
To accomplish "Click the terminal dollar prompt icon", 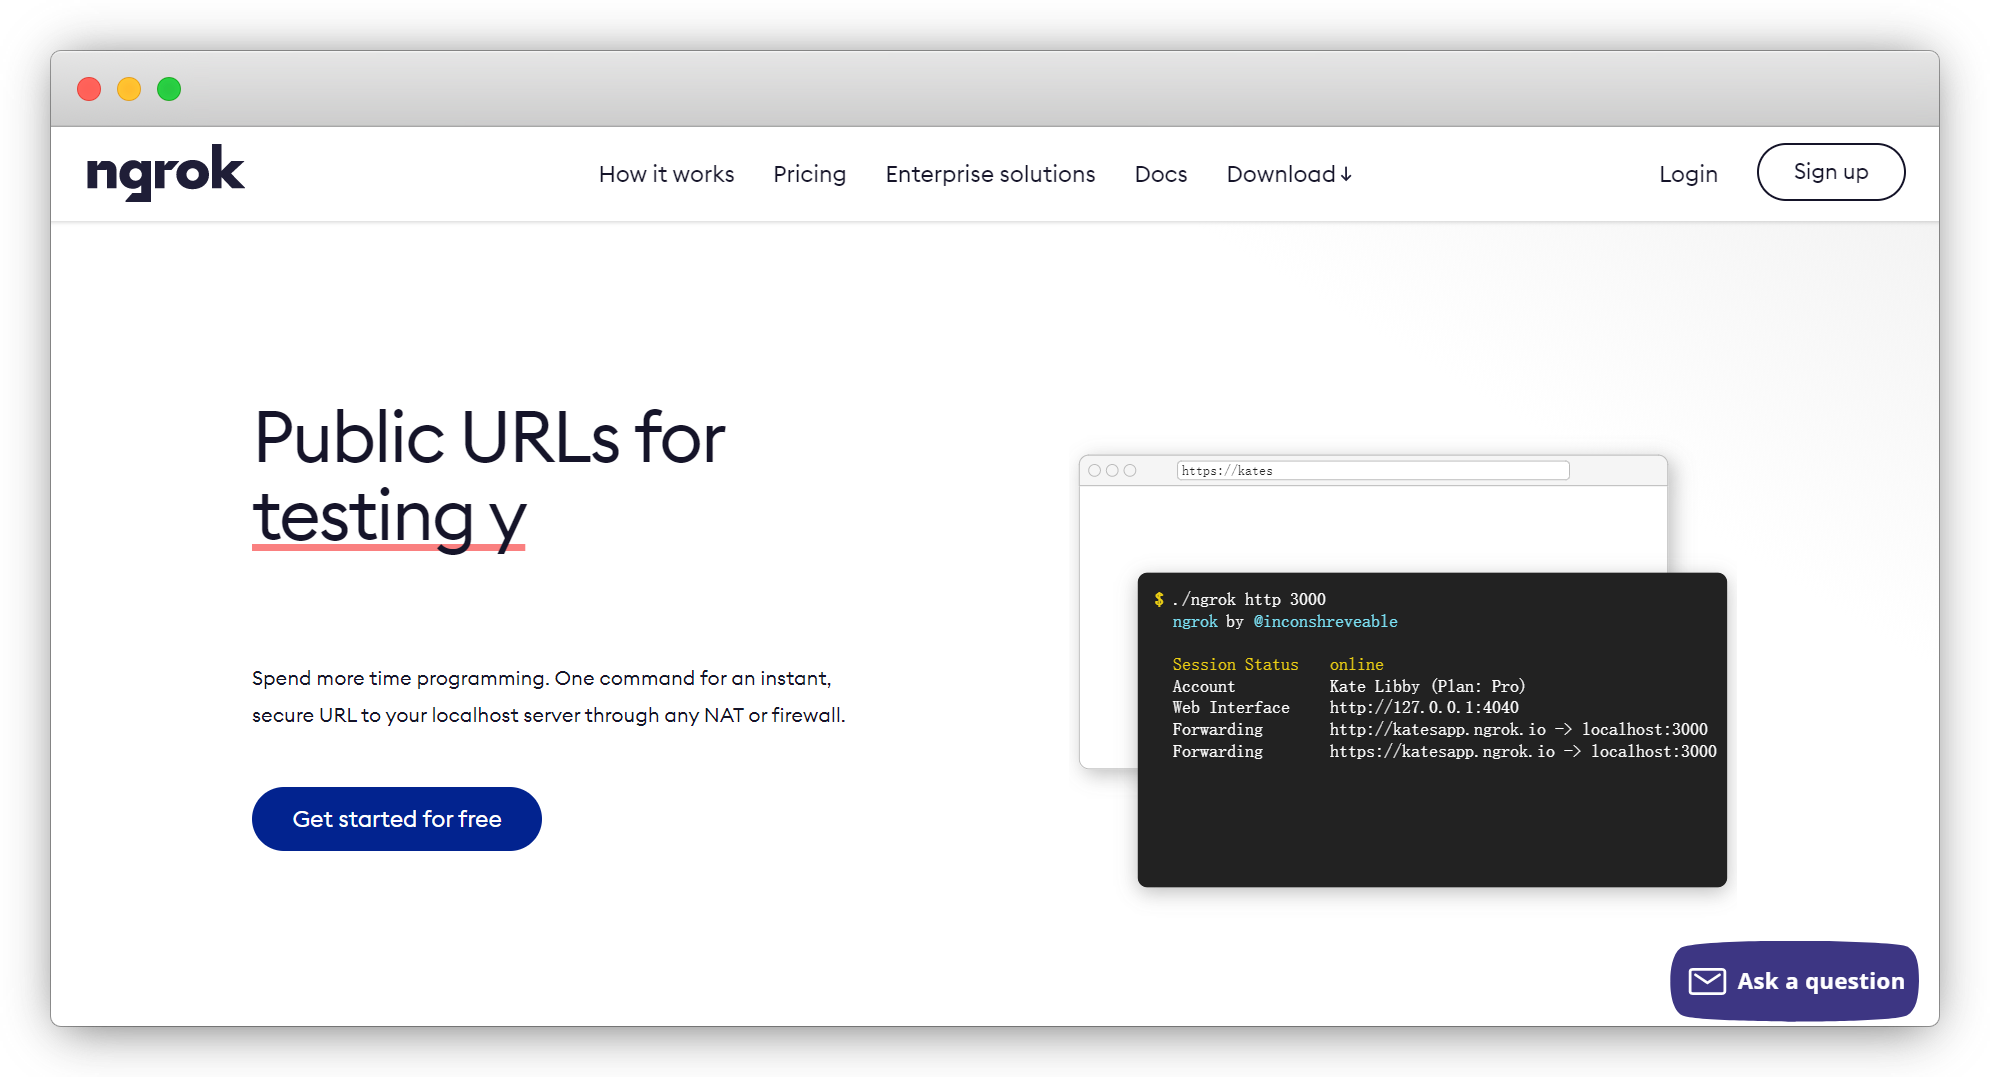I will point(1159,599).
